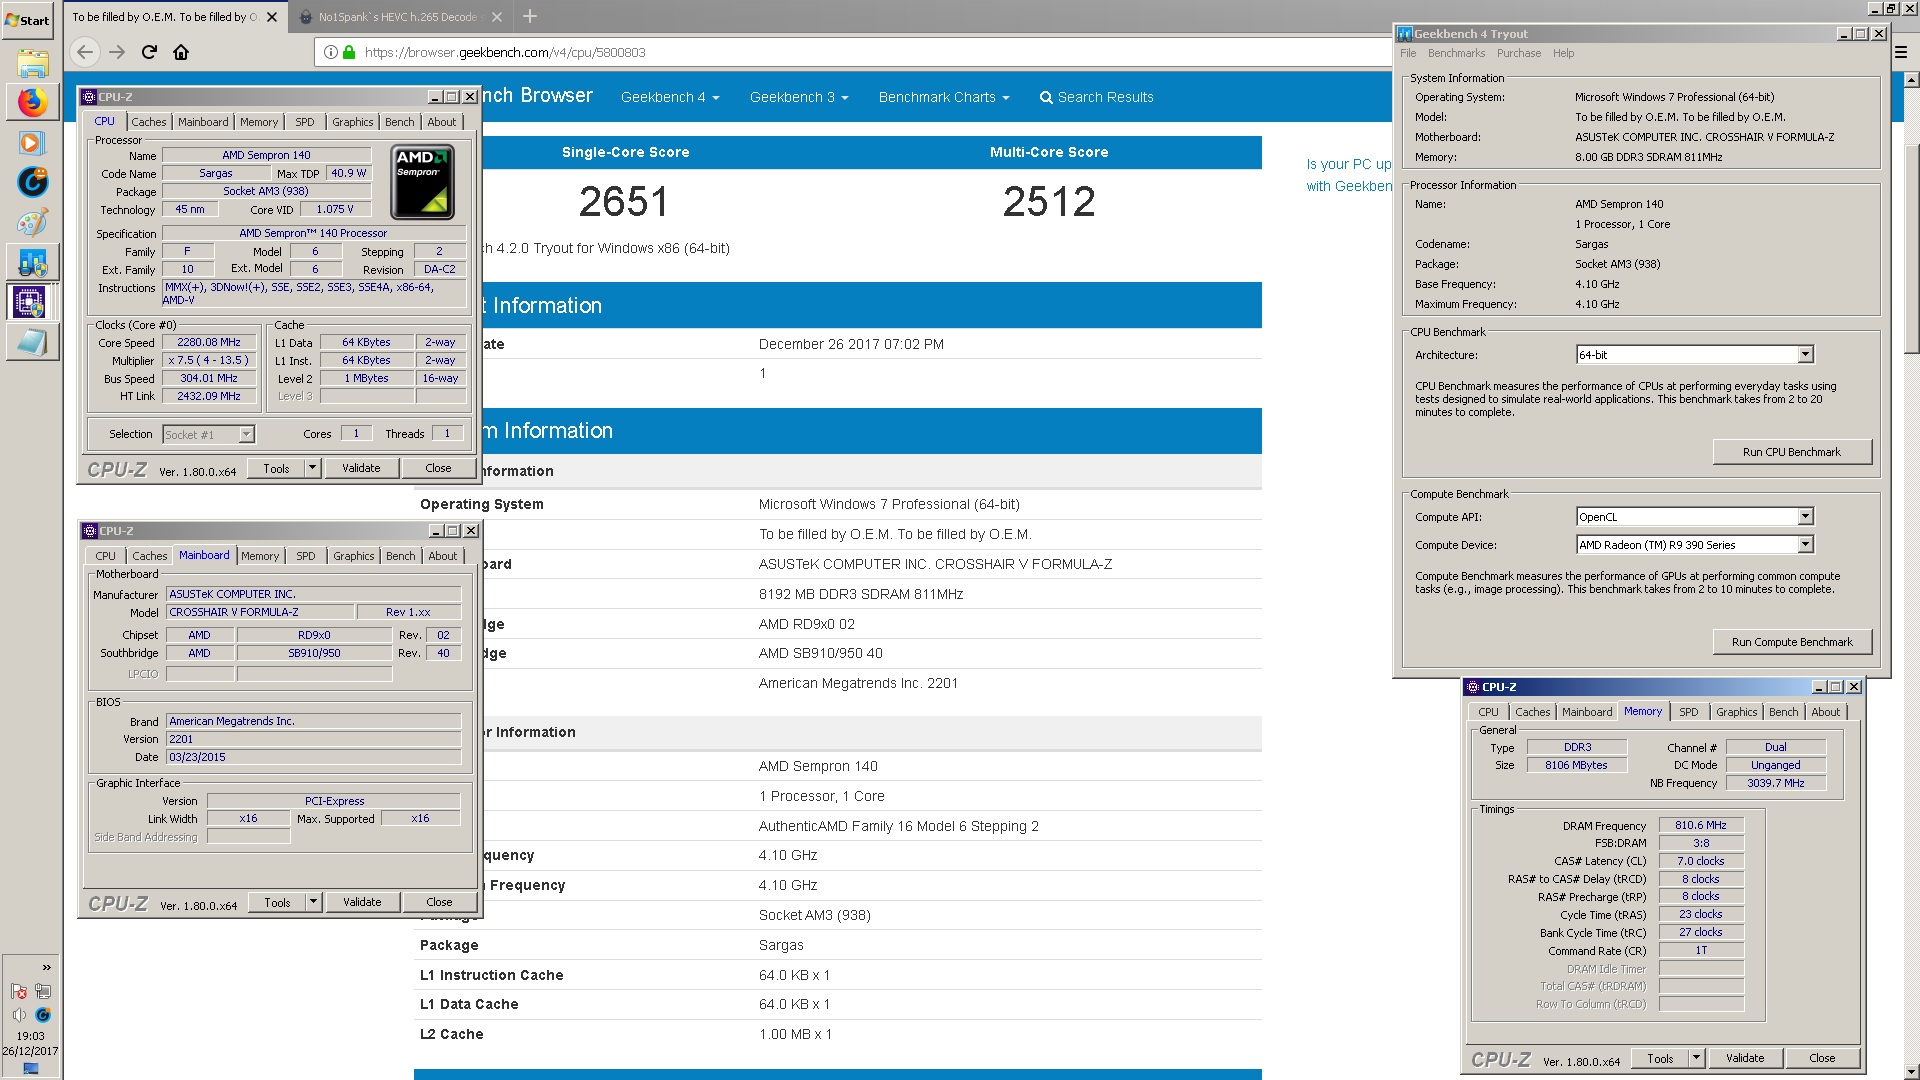This screenshot has height=1080, width=1920.
Task: Open Bench tab in upper-left CPU-Z
Action: pyautogui.click(x=400, y=122)
